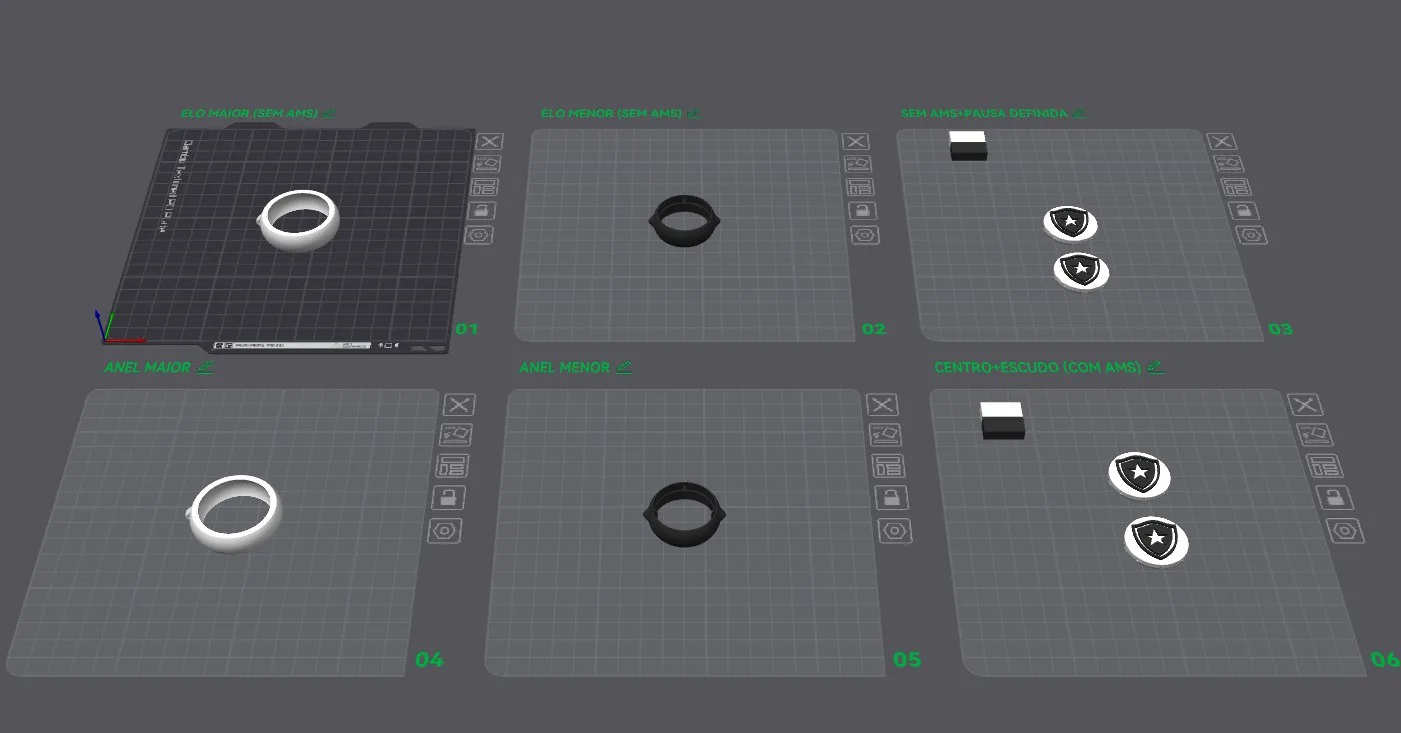Remove all objects from plate 03
This screenshot has height=733, width=1401.
click(1222, 141)
